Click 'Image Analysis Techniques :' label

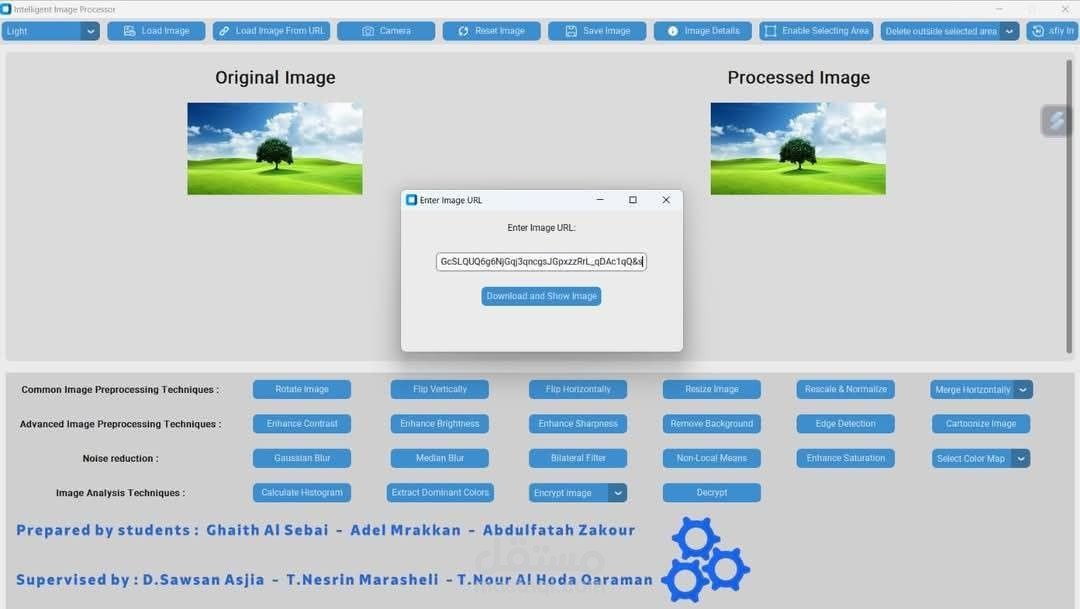click(121, 493)
